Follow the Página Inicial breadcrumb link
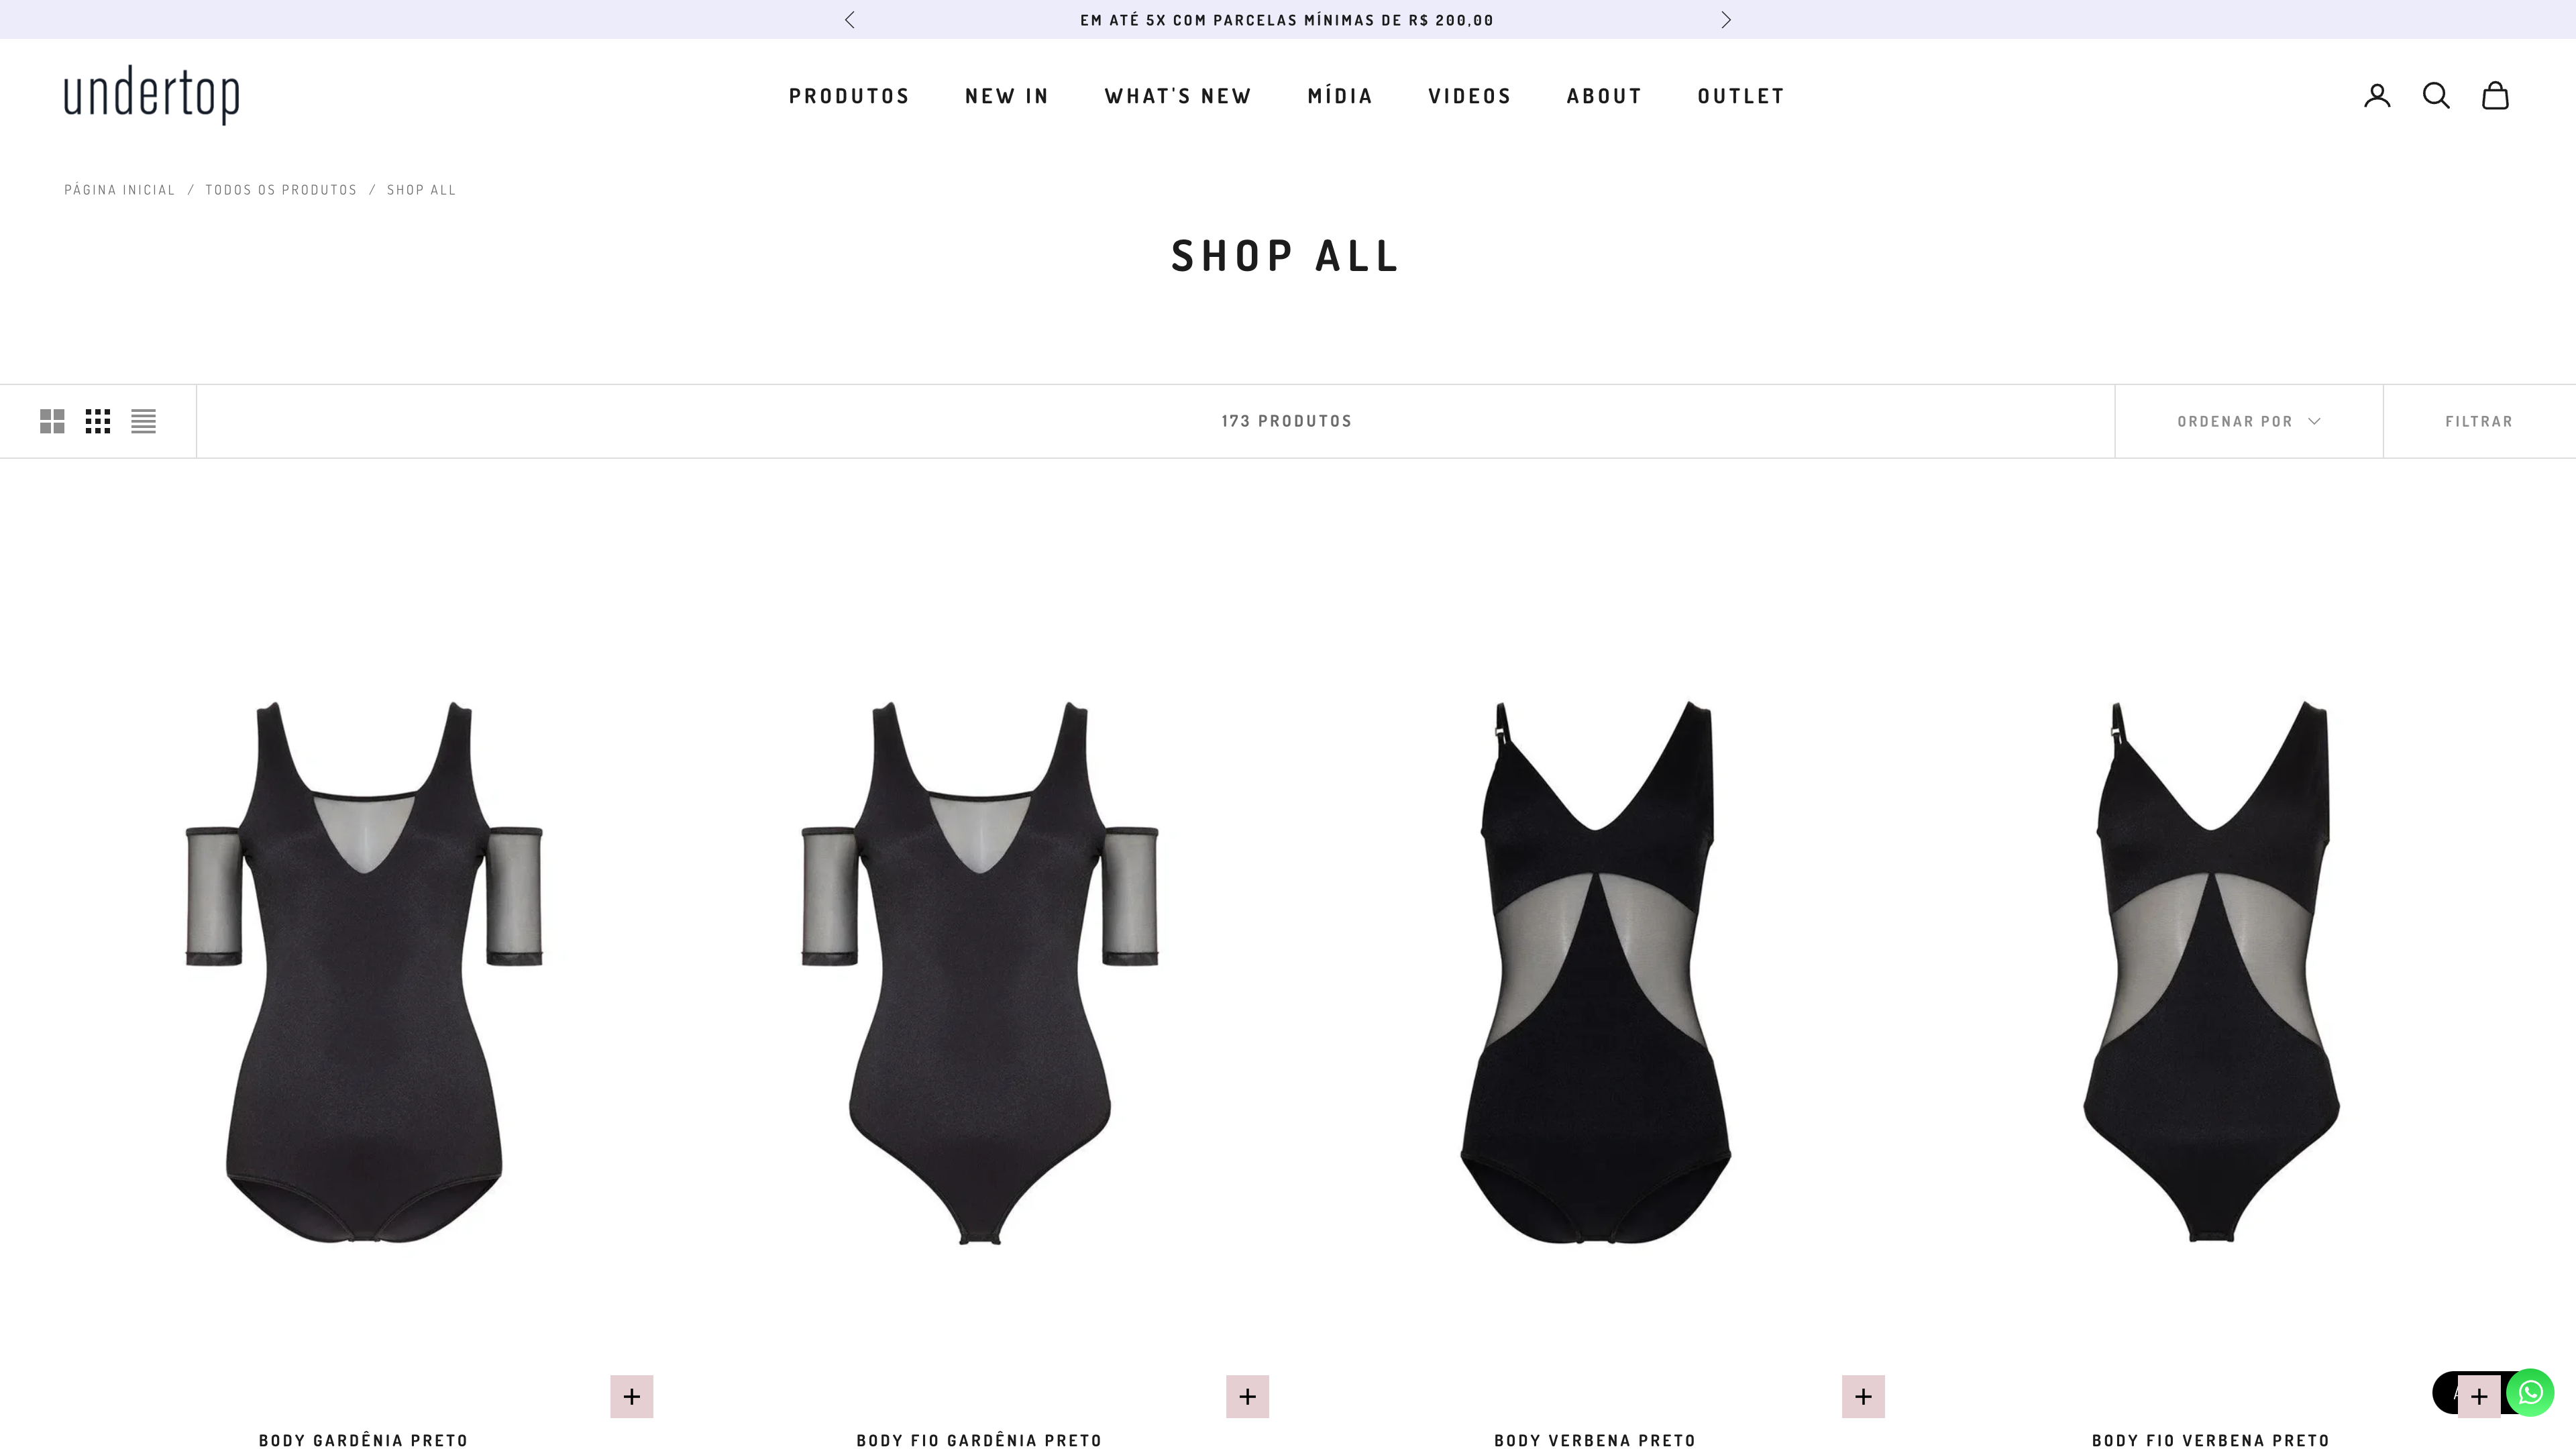 120,189
